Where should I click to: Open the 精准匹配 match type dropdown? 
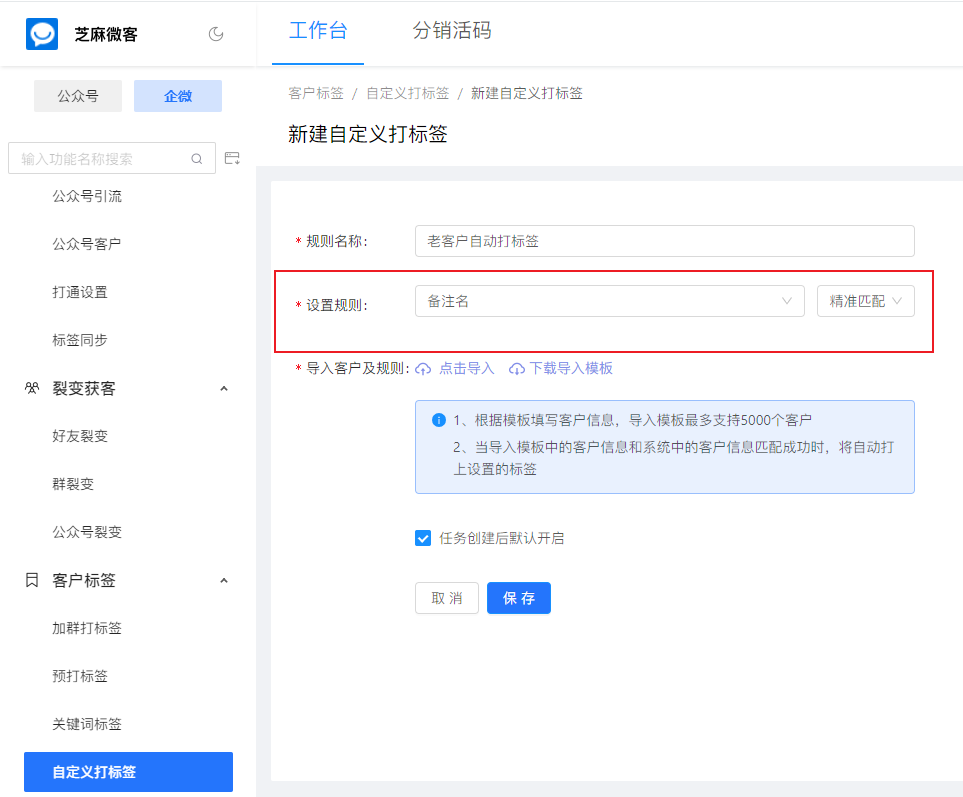click(x=865, y=301)
